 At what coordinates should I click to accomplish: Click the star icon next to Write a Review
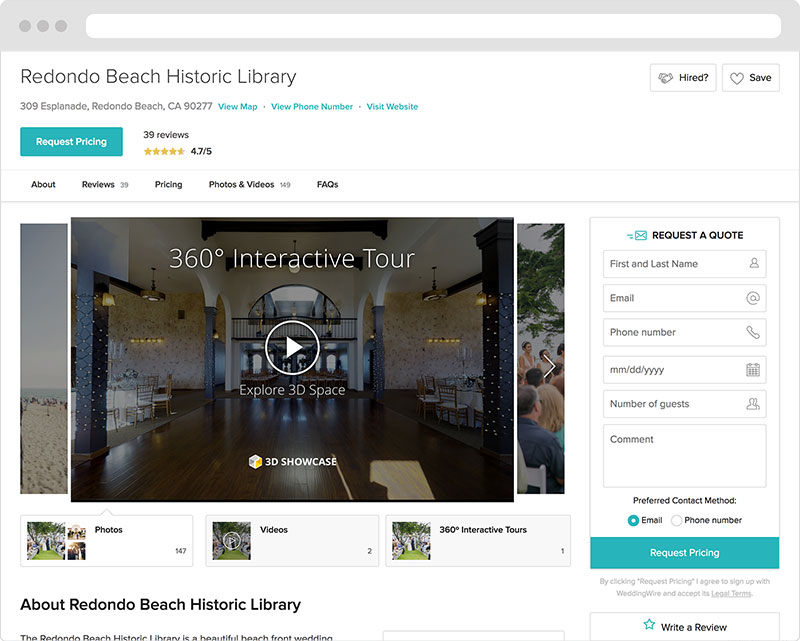[649, 624]
